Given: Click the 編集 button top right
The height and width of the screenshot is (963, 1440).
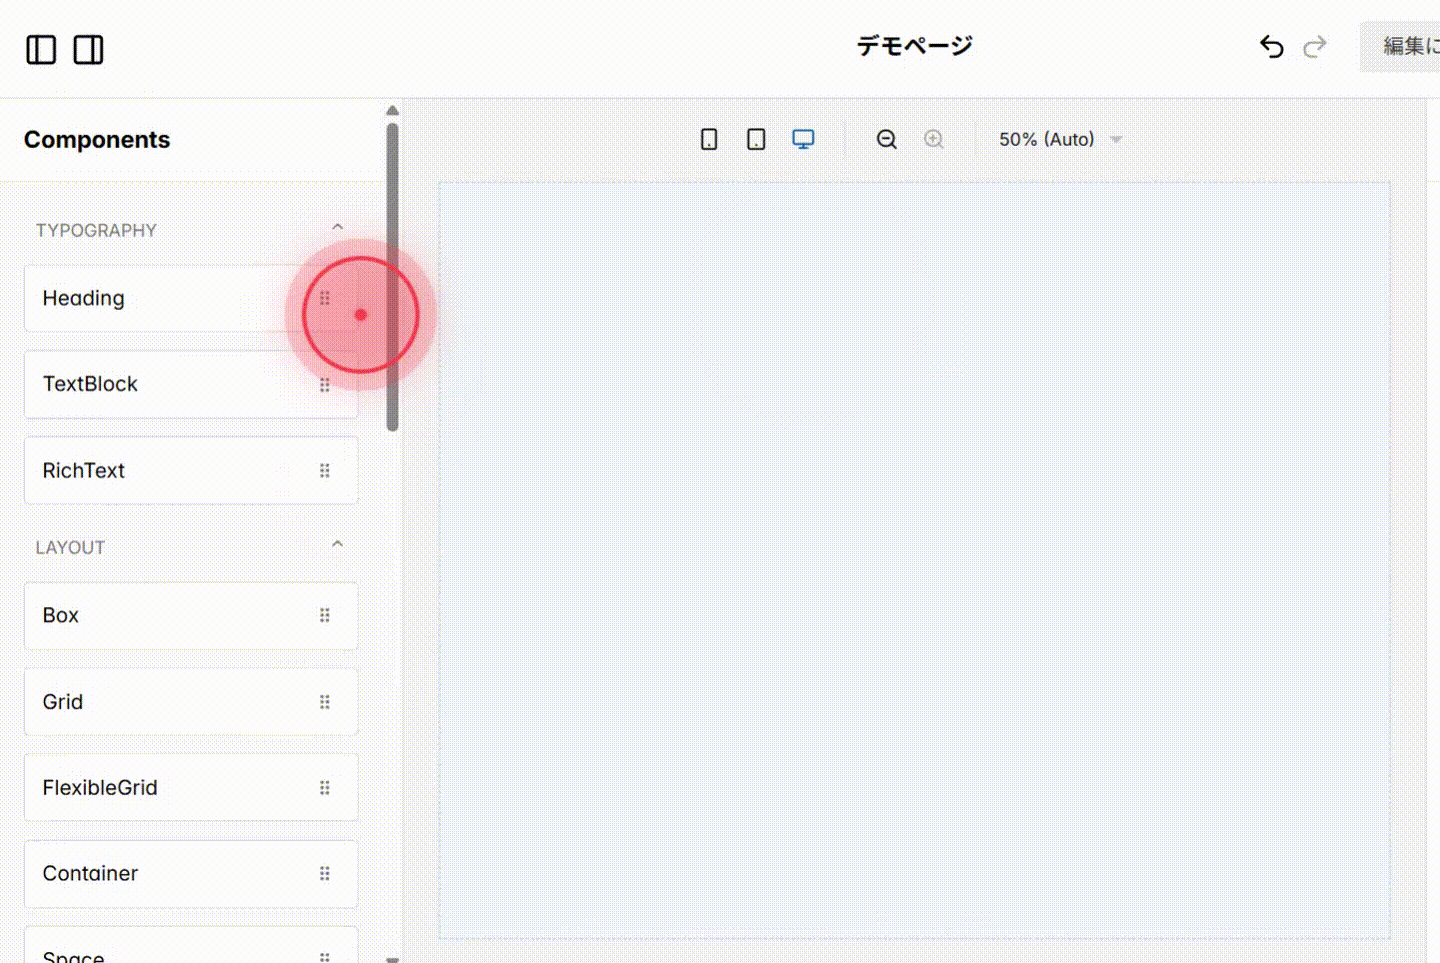Looking at the screenshot, I should point(1407,46).
